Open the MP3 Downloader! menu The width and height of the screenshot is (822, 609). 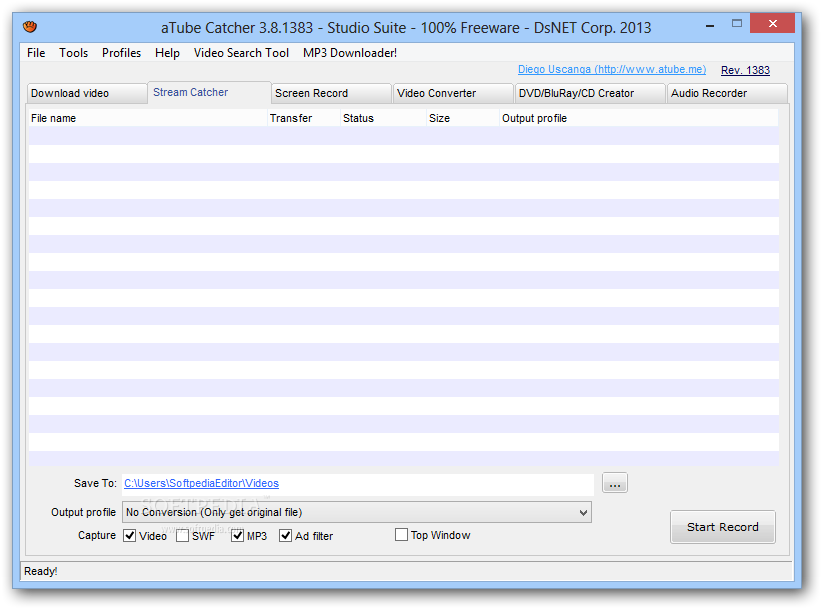(350, 53)
